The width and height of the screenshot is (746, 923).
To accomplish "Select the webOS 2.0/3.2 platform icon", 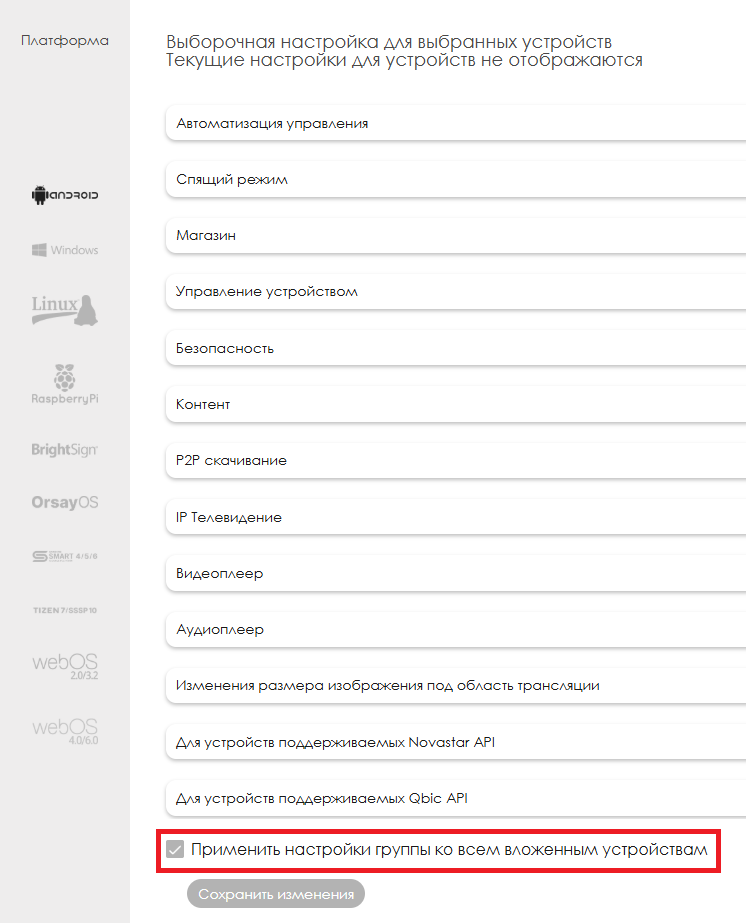I will pyautogui.click(x=65, y=668).
